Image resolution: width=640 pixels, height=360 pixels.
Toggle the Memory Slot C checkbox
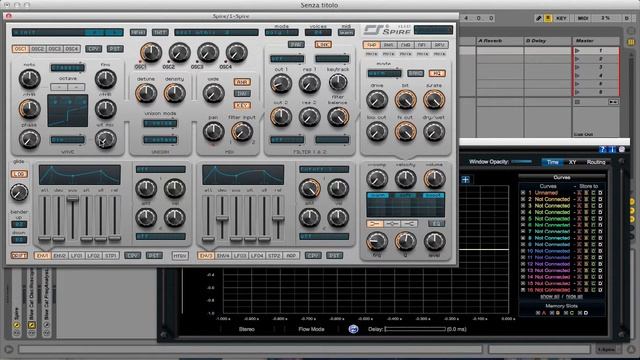[566, 313]
